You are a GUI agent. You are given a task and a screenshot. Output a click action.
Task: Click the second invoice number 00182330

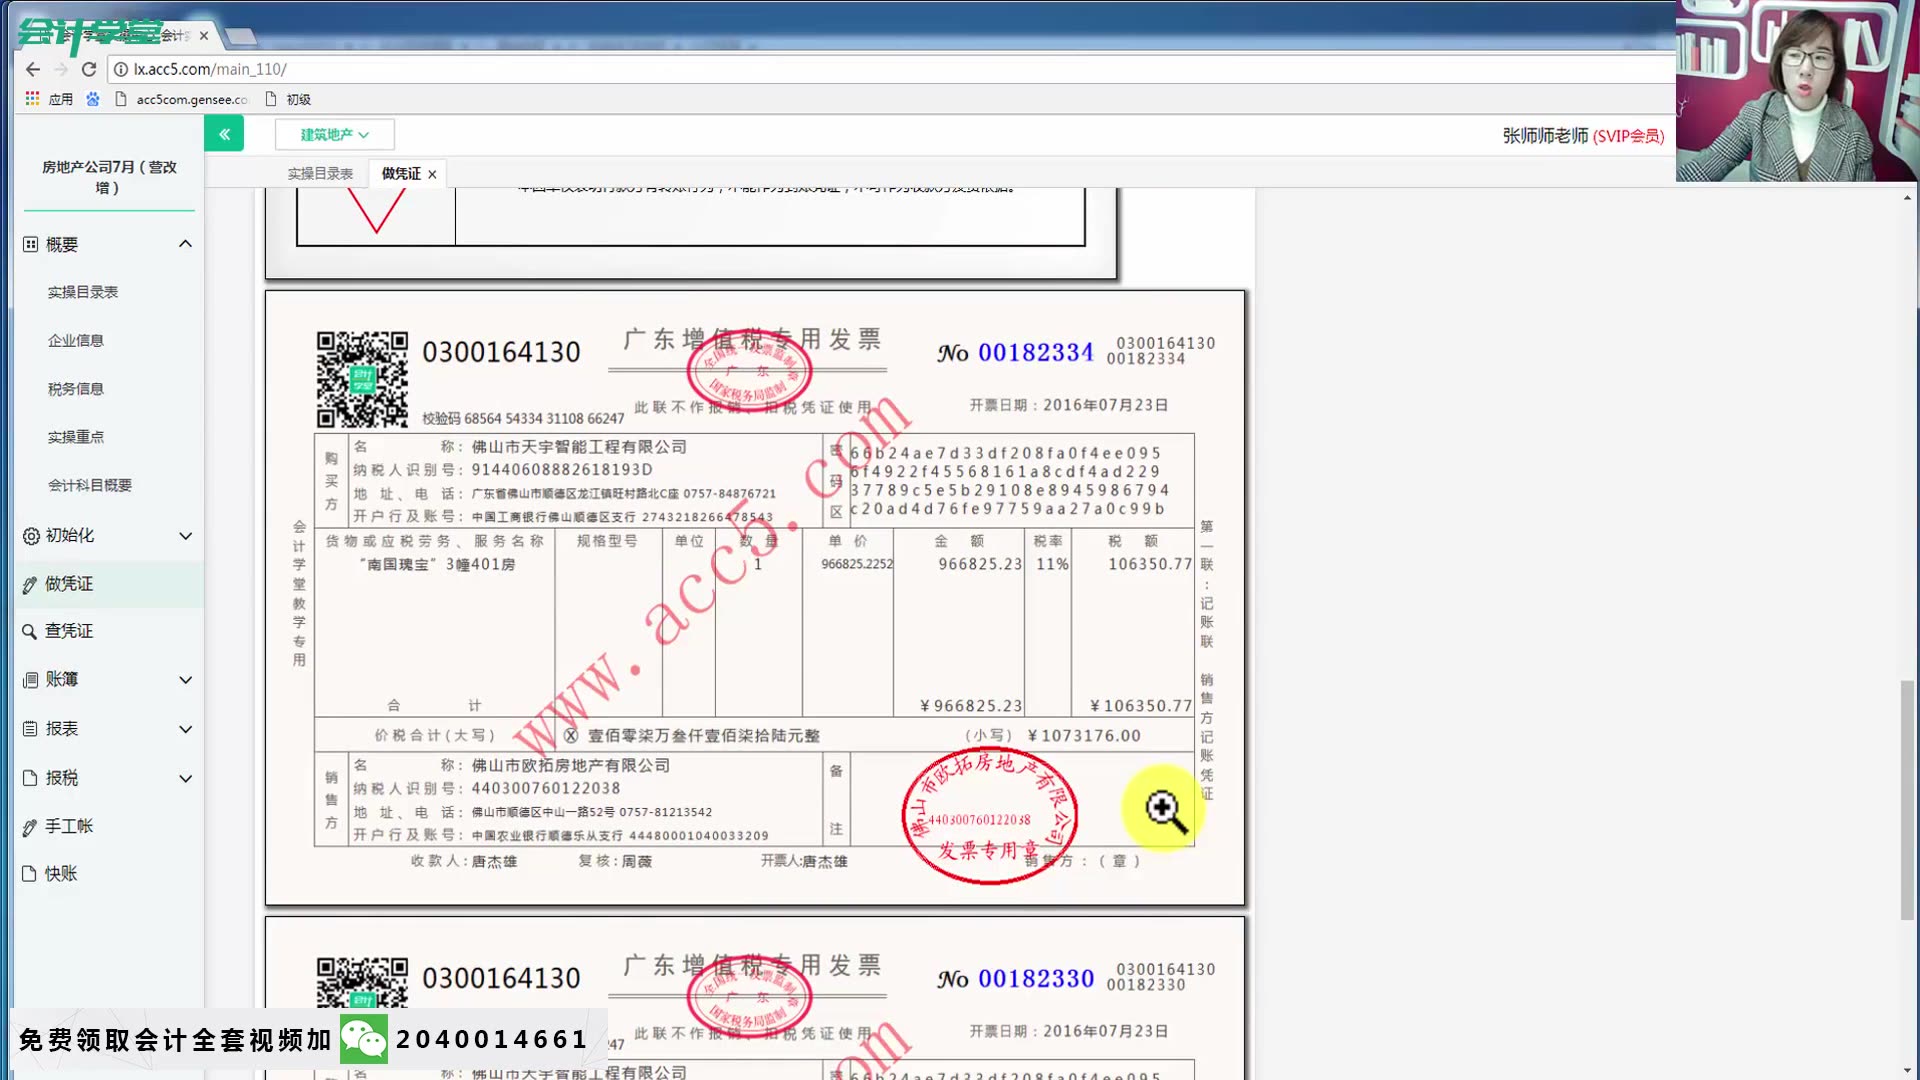tap(1035, 979)
